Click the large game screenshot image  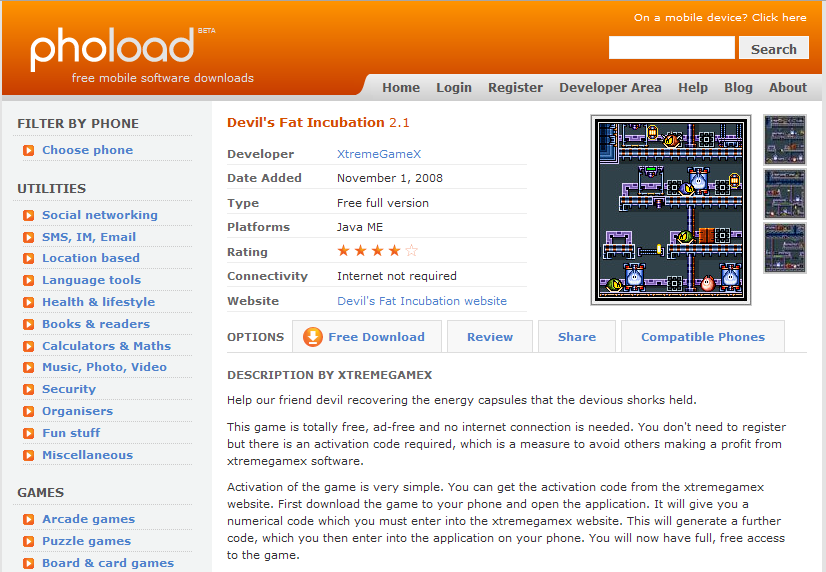coord(671,210)
